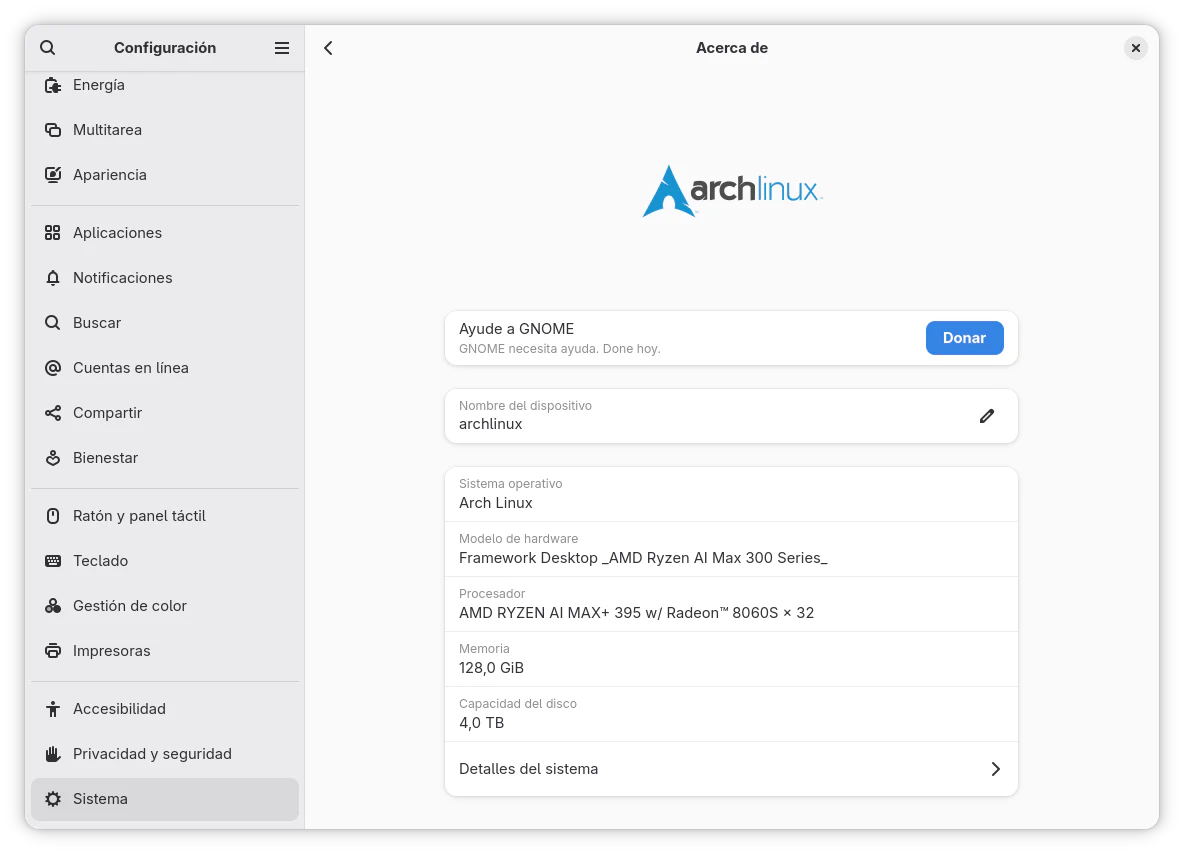Select Ratón y panel táctil
Image resolution: width=1184 pixels, height=854 pixels.
coord(139,516)
